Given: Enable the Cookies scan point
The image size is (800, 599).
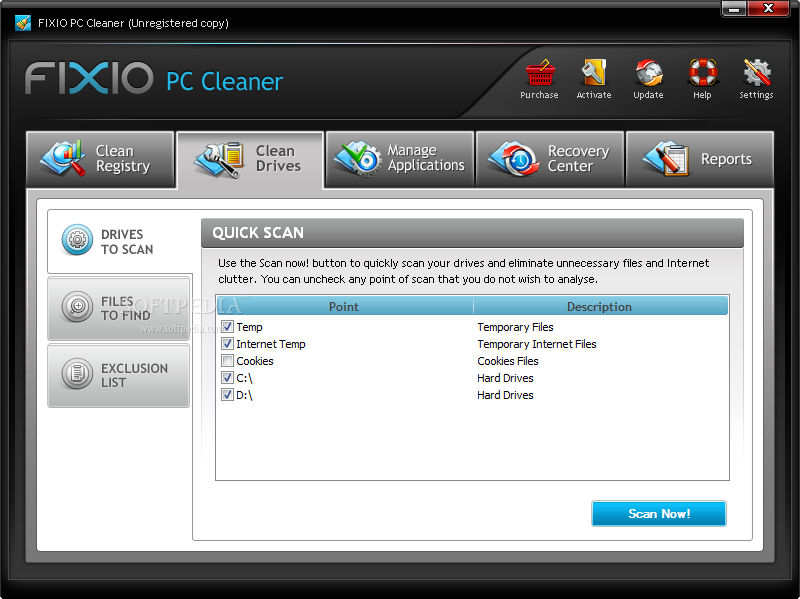Looking at the screenshot, I should click(228, 361).
